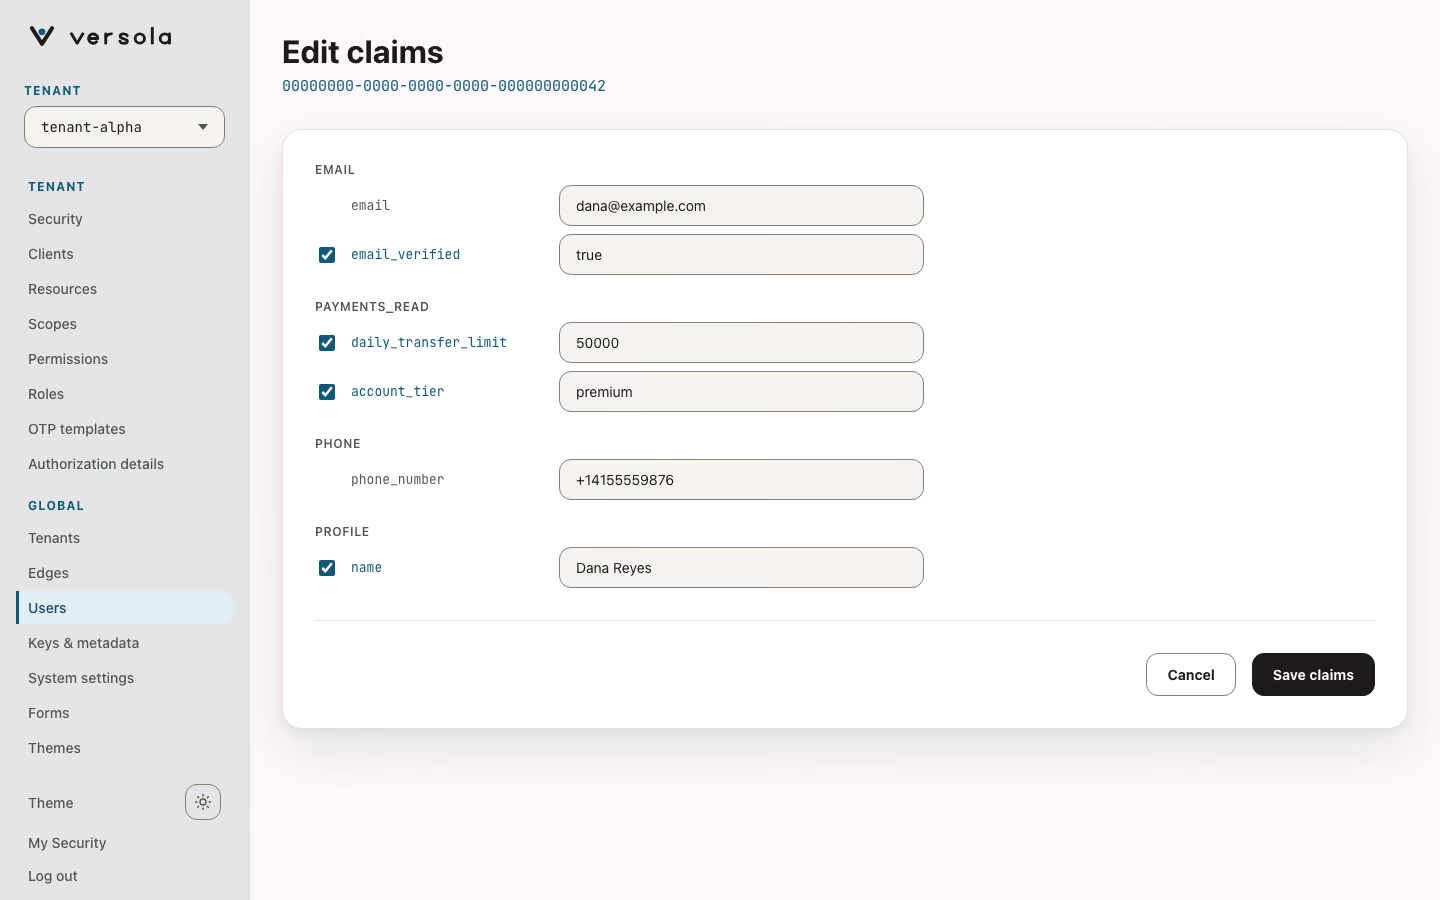
Task: Click the PAYMENTS_READ section heading
Action: pyautogui.click(x=372, y=307)
